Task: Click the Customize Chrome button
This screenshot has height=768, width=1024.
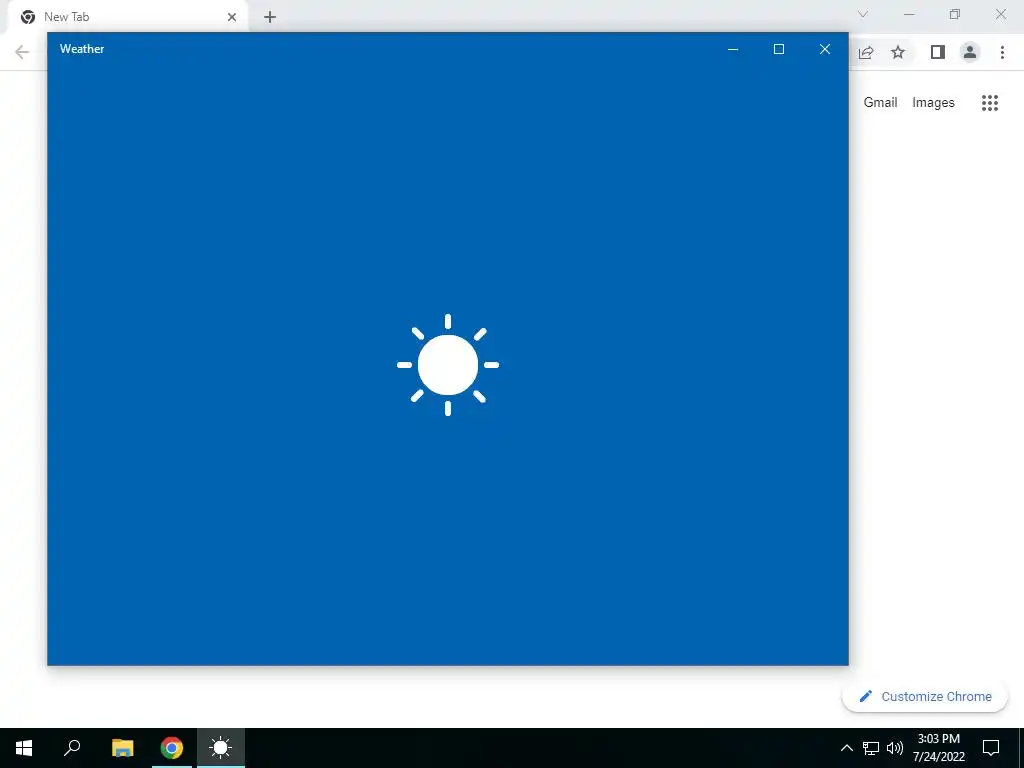Action: coord(925,696)
